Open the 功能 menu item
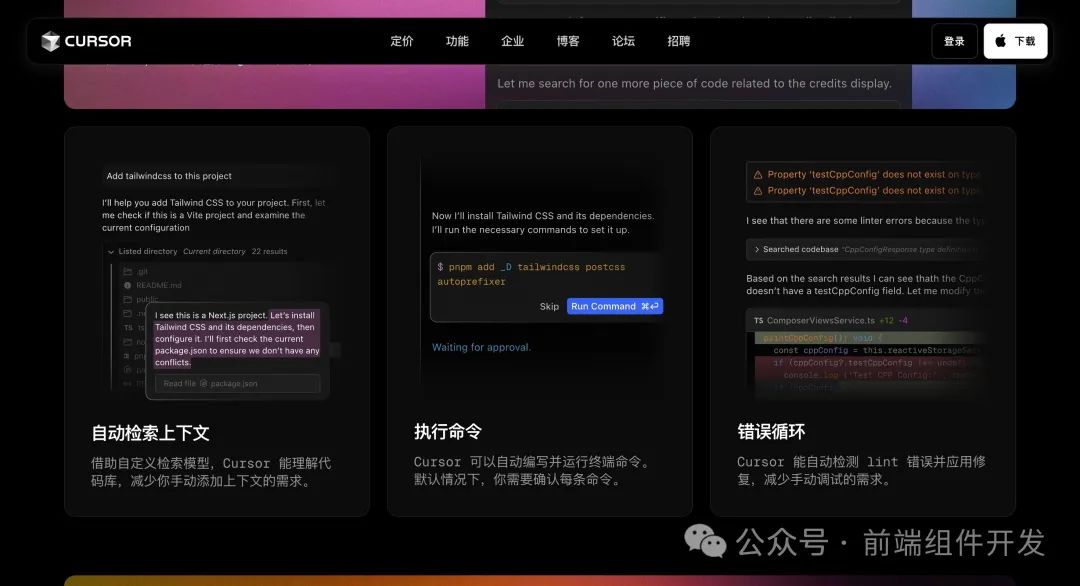Viewport: 1080px width, 586px height. tap(457, 41)
